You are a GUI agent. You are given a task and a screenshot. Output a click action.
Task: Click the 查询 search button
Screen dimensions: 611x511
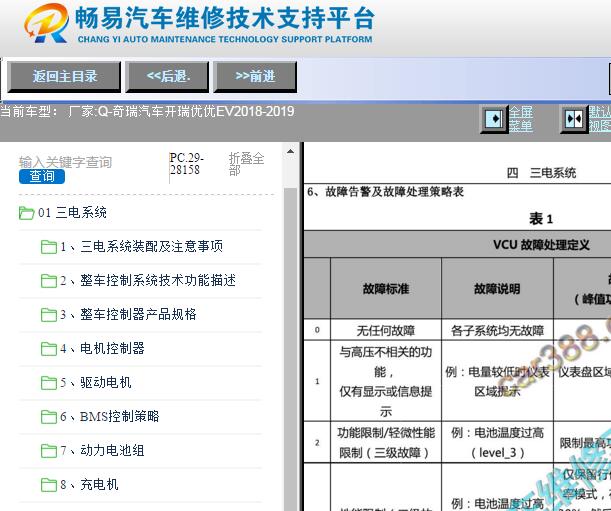42,176
